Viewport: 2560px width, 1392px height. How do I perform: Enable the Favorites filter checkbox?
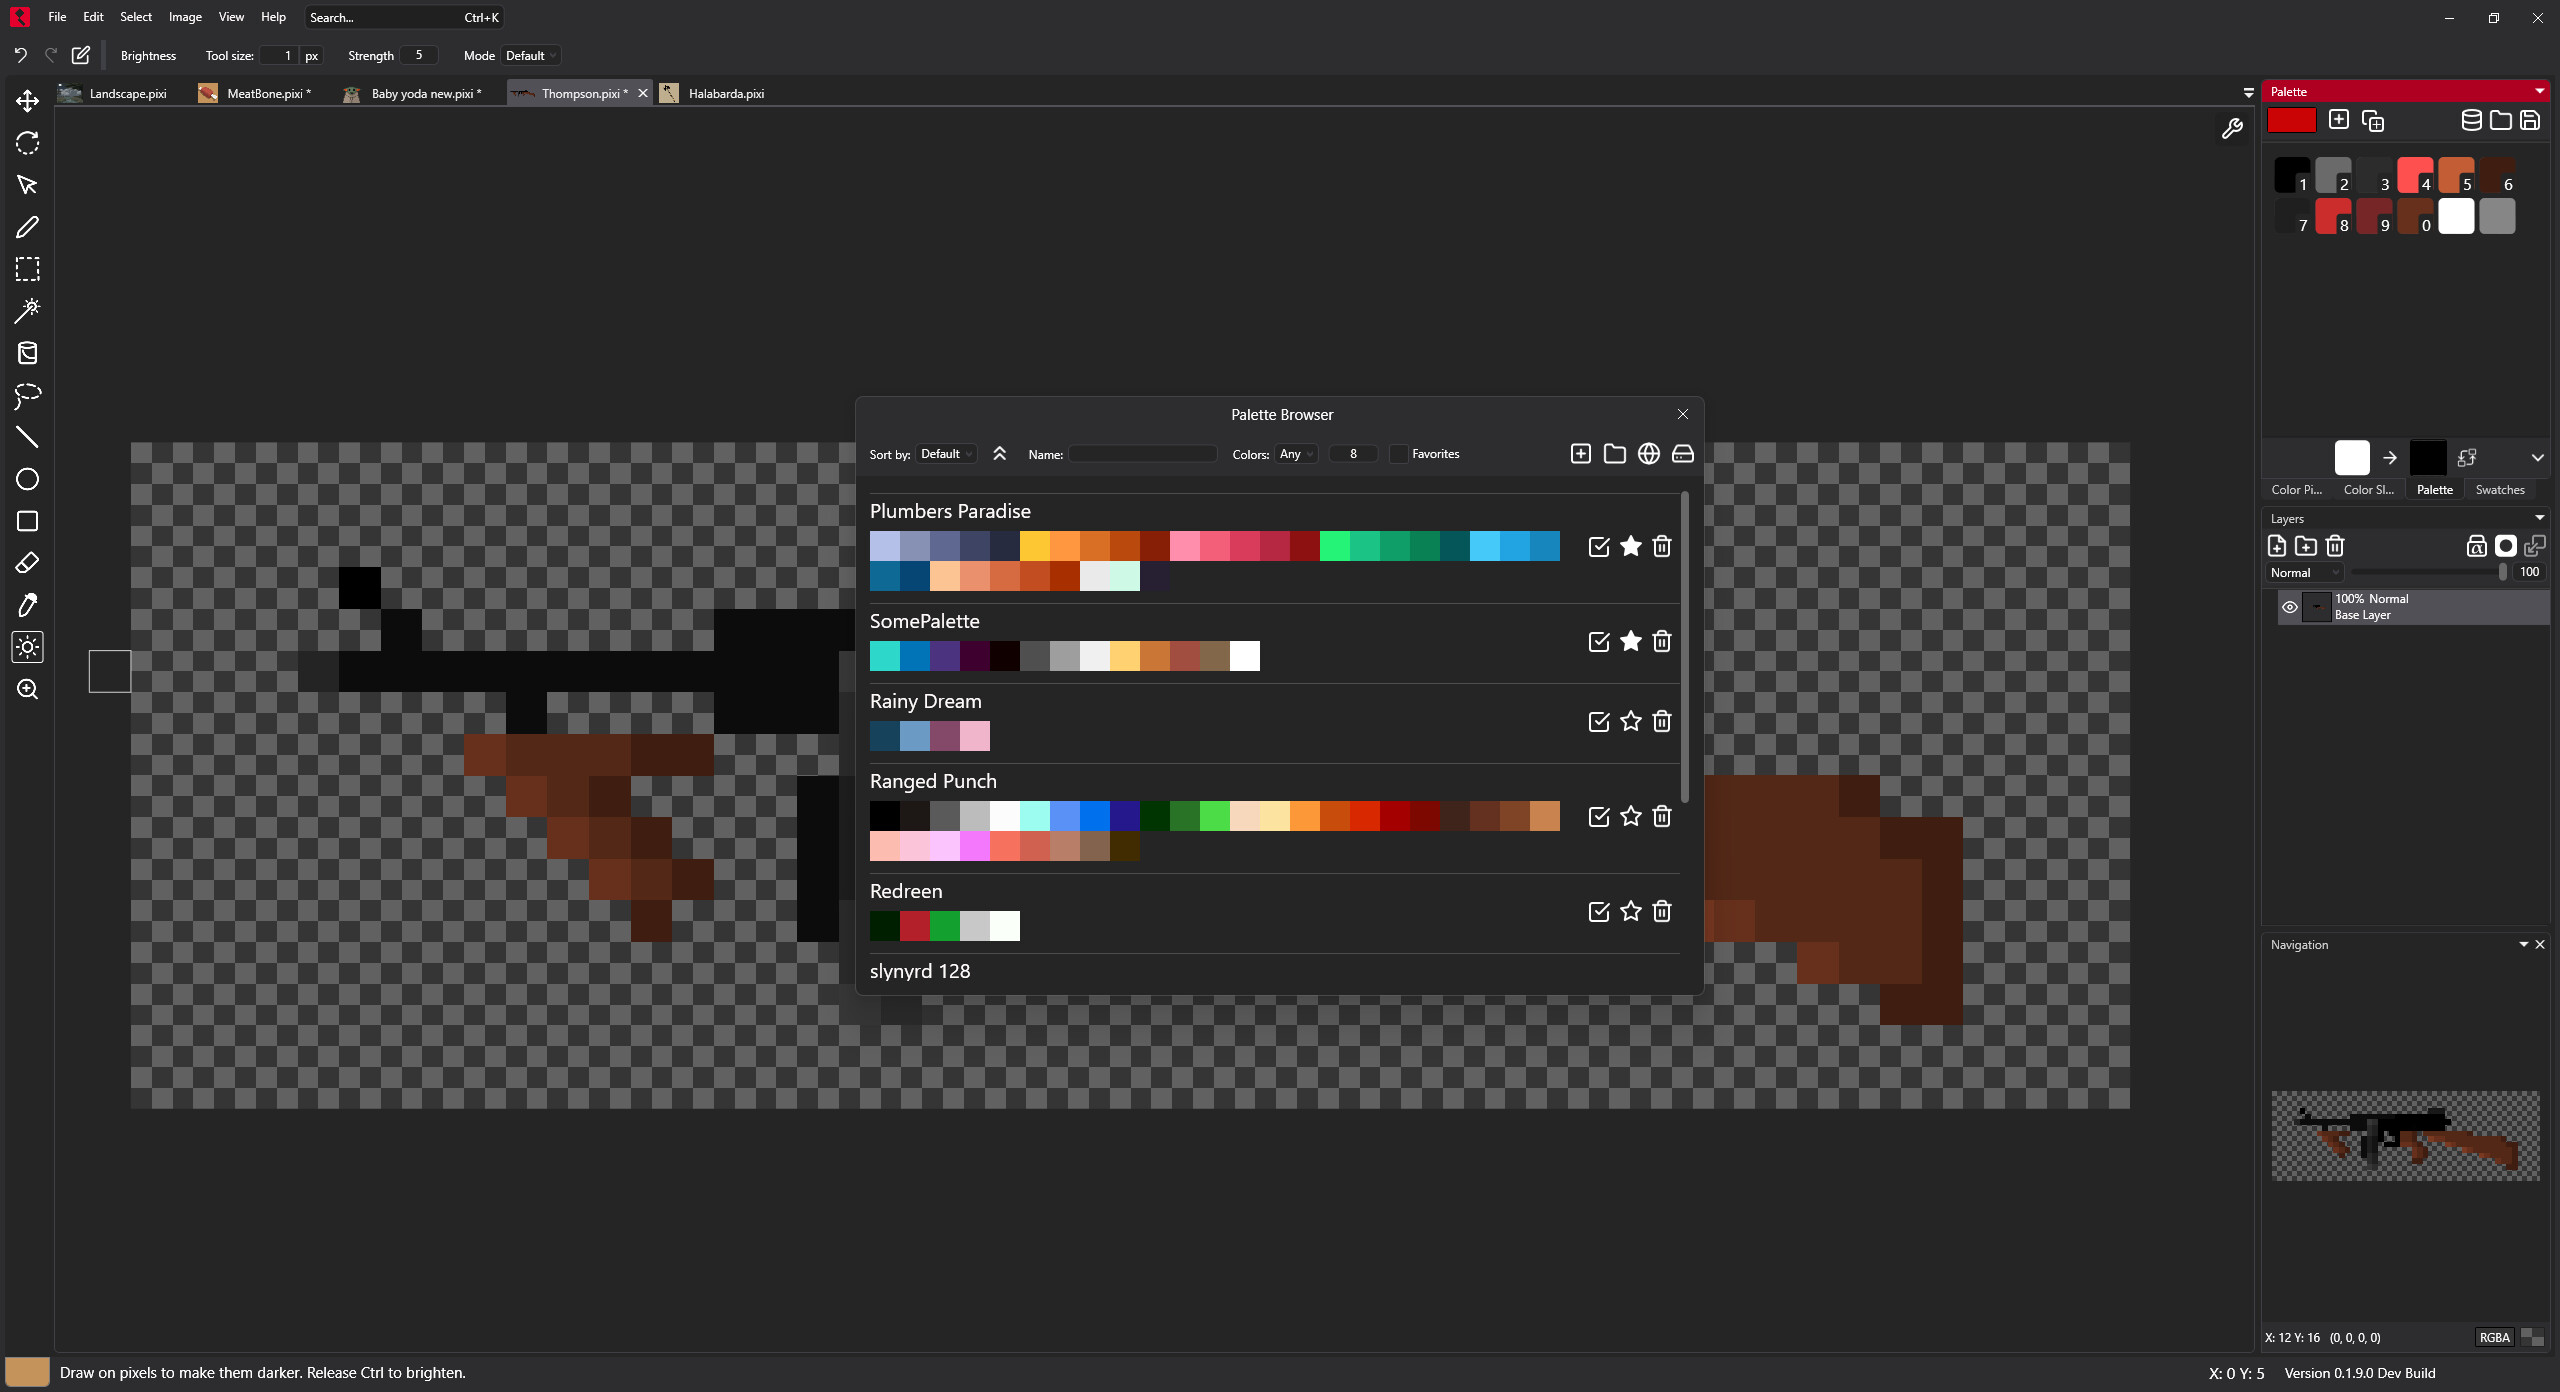pyautogui.click(x=1400, y=453)
